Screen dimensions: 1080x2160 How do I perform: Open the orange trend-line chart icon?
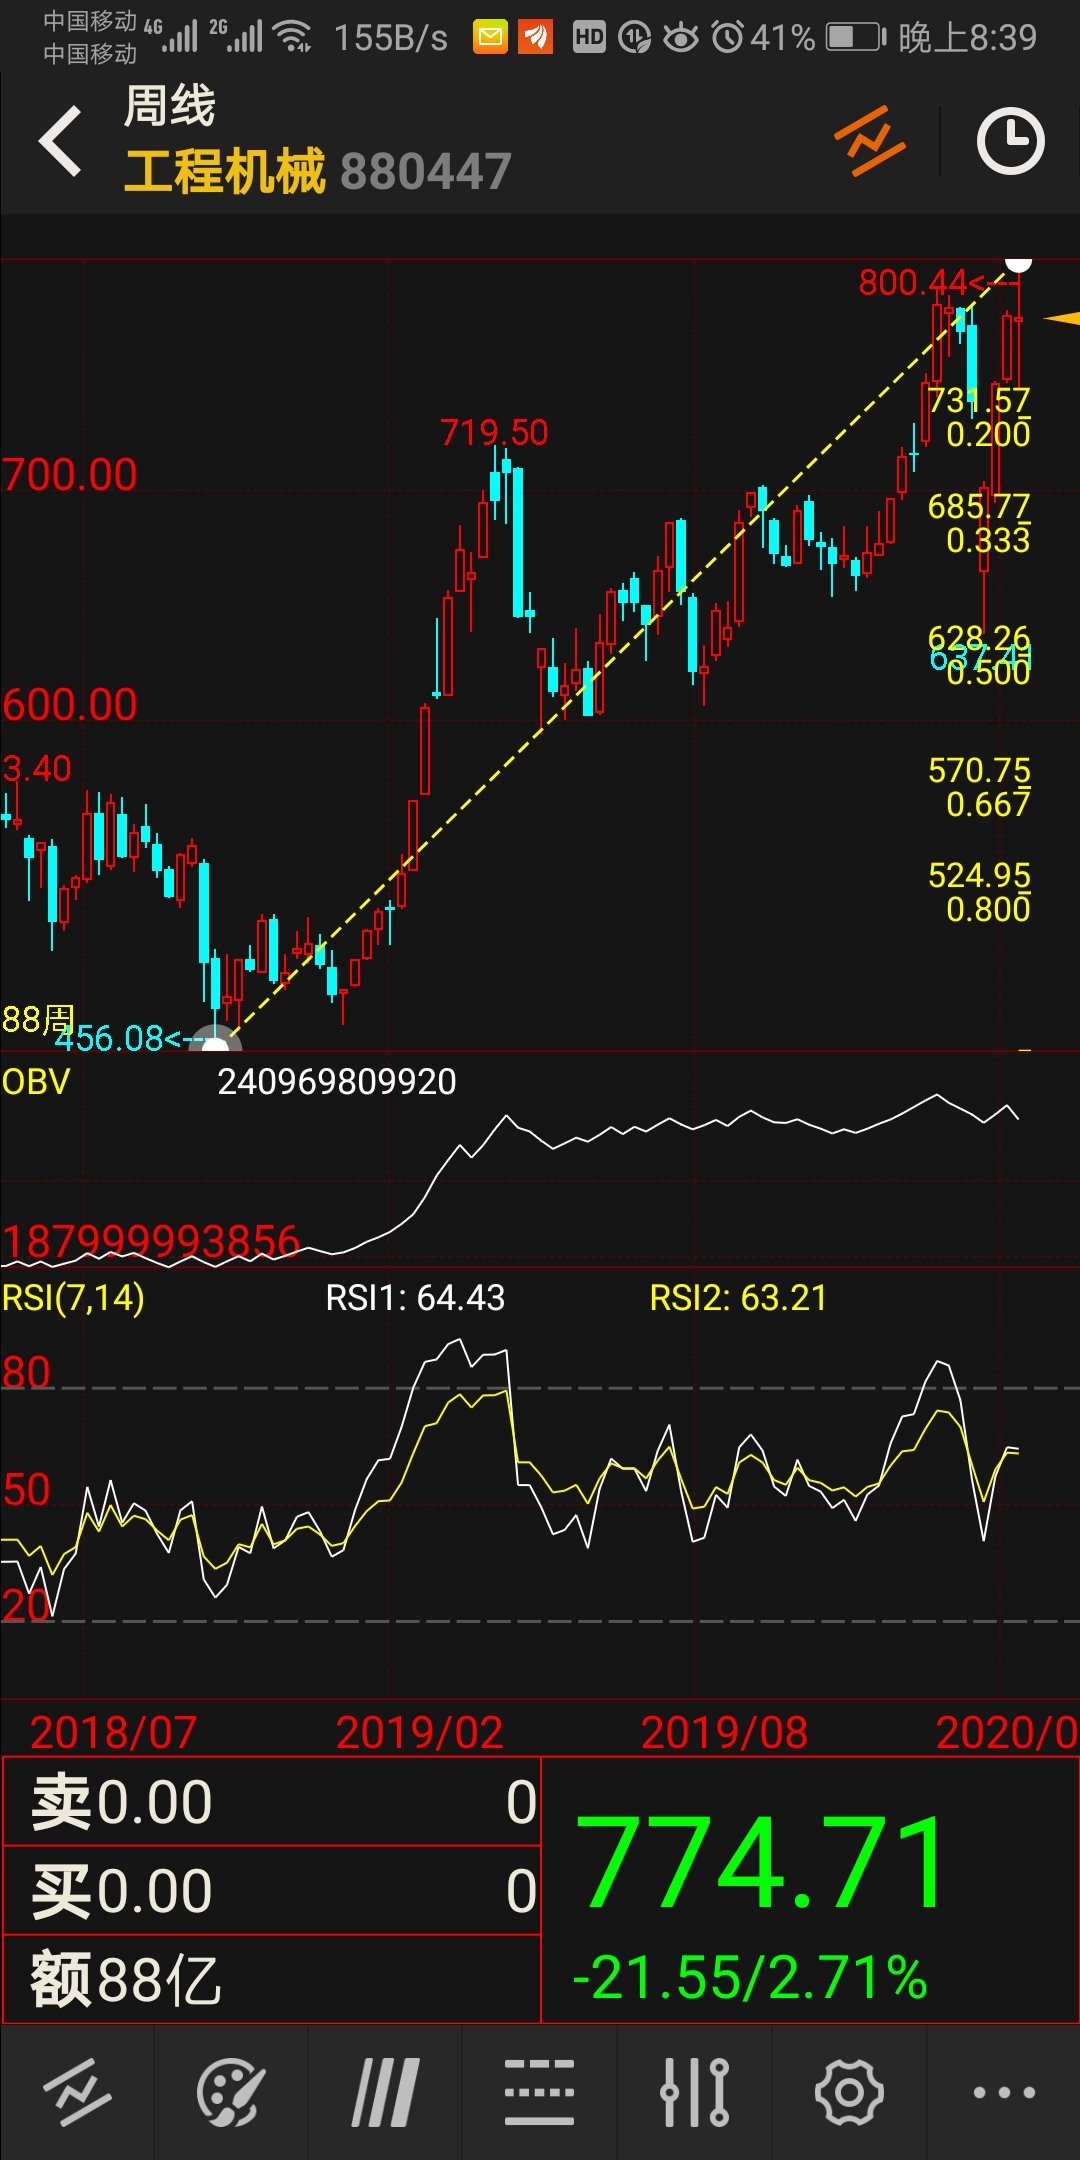(869, 141)
